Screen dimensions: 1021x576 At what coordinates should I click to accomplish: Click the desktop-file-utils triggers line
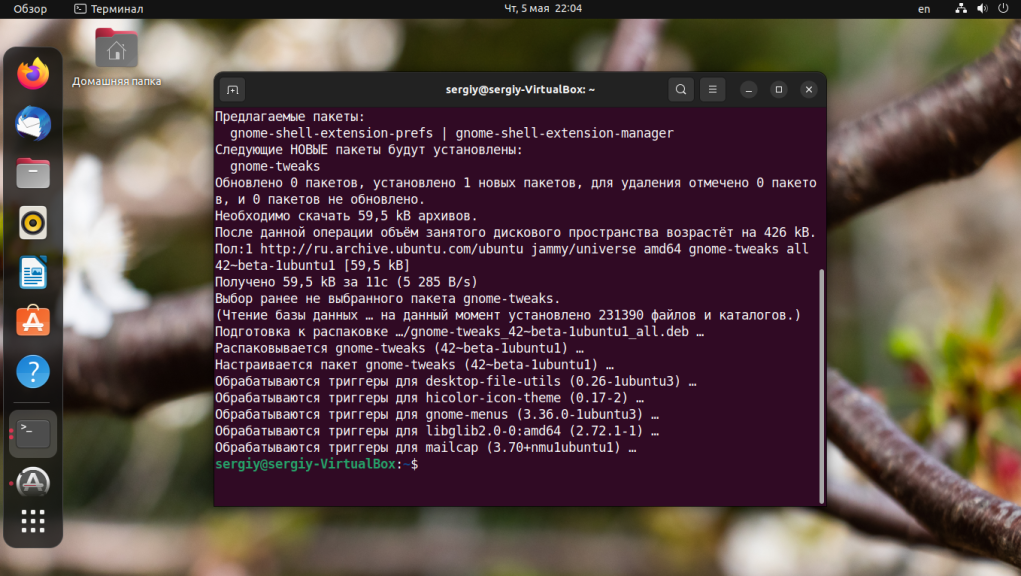click(x=456, y=381)
